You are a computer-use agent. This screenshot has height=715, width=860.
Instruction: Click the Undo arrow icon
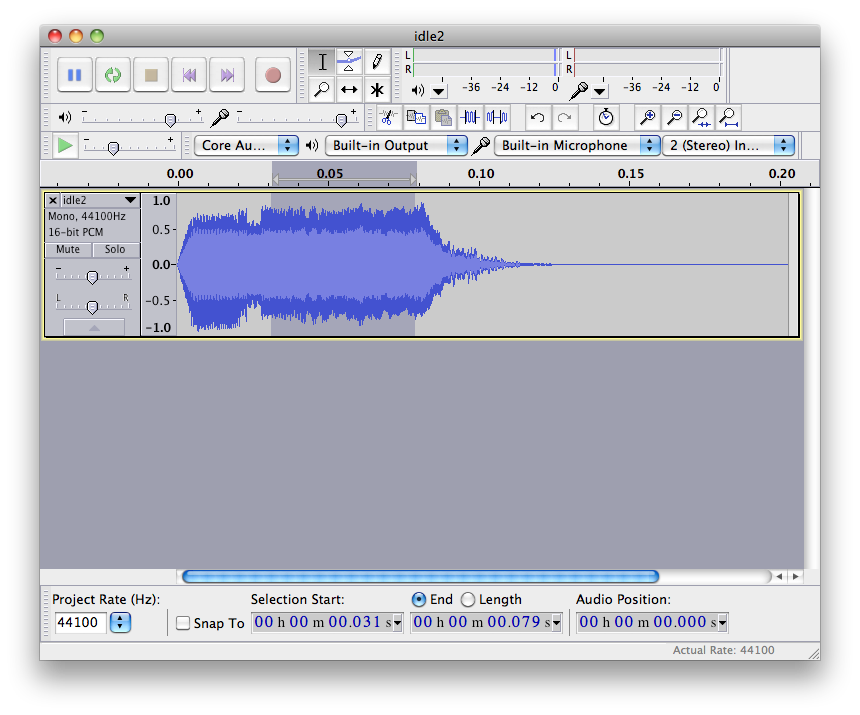pyautogui.click(x=537, y=118)
